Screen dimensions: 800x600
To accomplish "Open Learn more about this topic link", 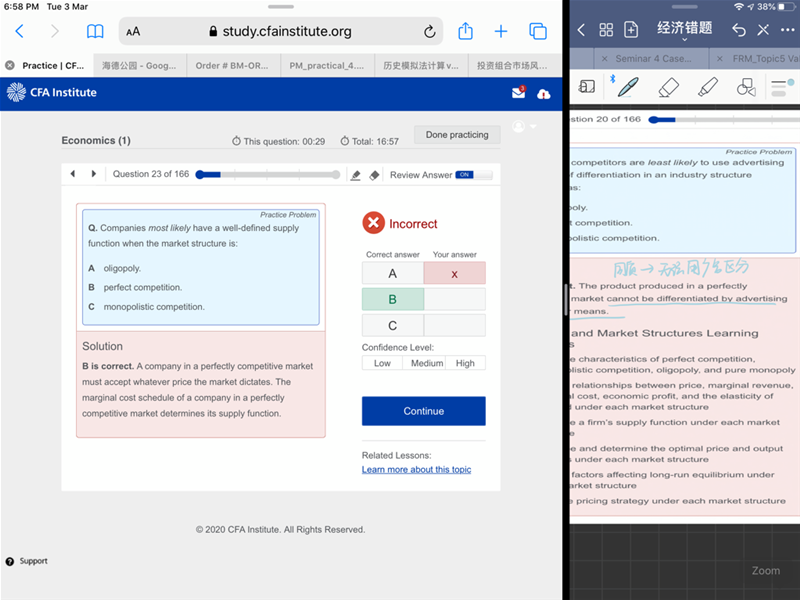I will pyautogui.click(x=416, y=469).
